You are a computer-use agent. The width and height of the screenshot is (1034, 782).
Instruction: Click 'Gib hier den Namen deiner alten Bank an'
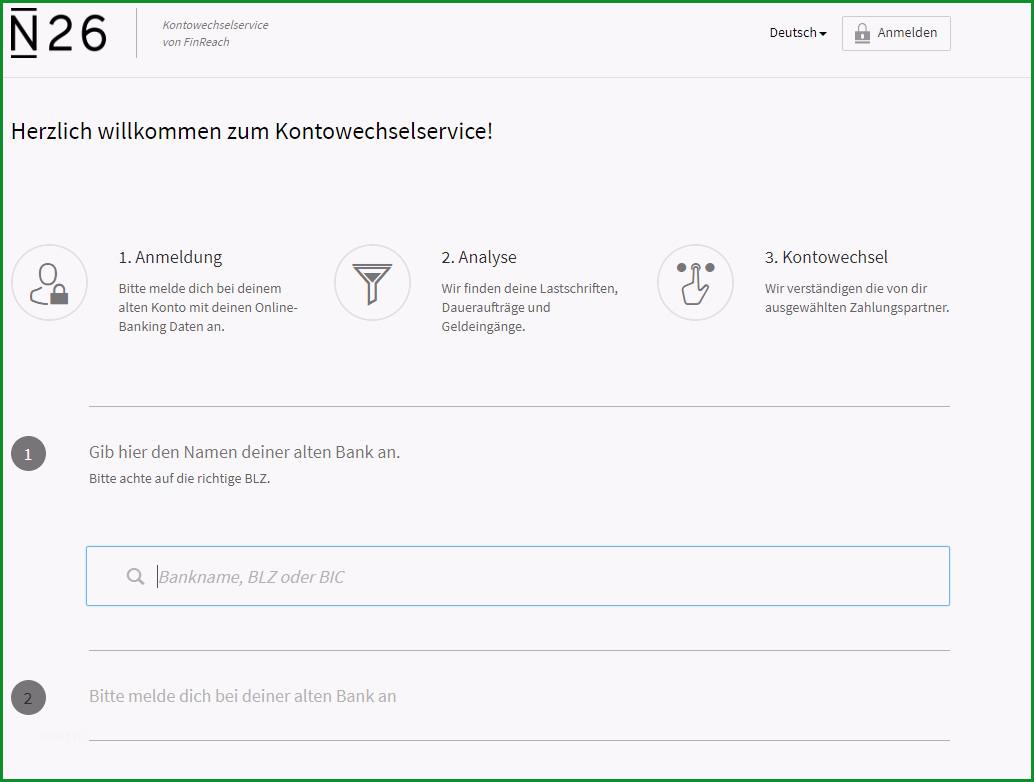coord(245,452)
